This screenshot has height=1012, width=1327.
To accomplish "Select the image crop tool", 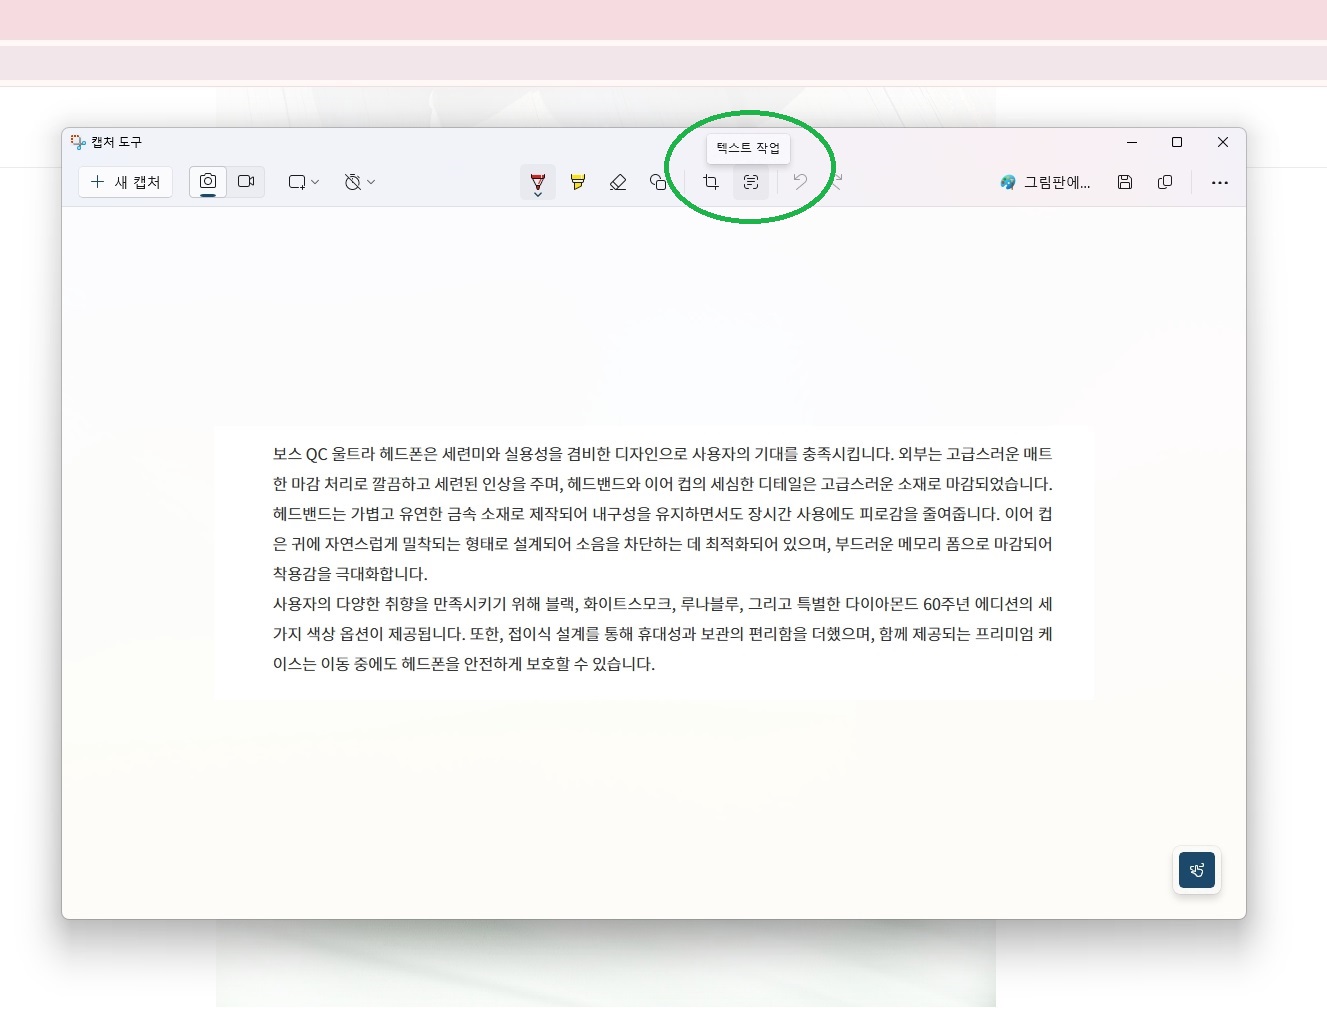I will coord(711,182).
